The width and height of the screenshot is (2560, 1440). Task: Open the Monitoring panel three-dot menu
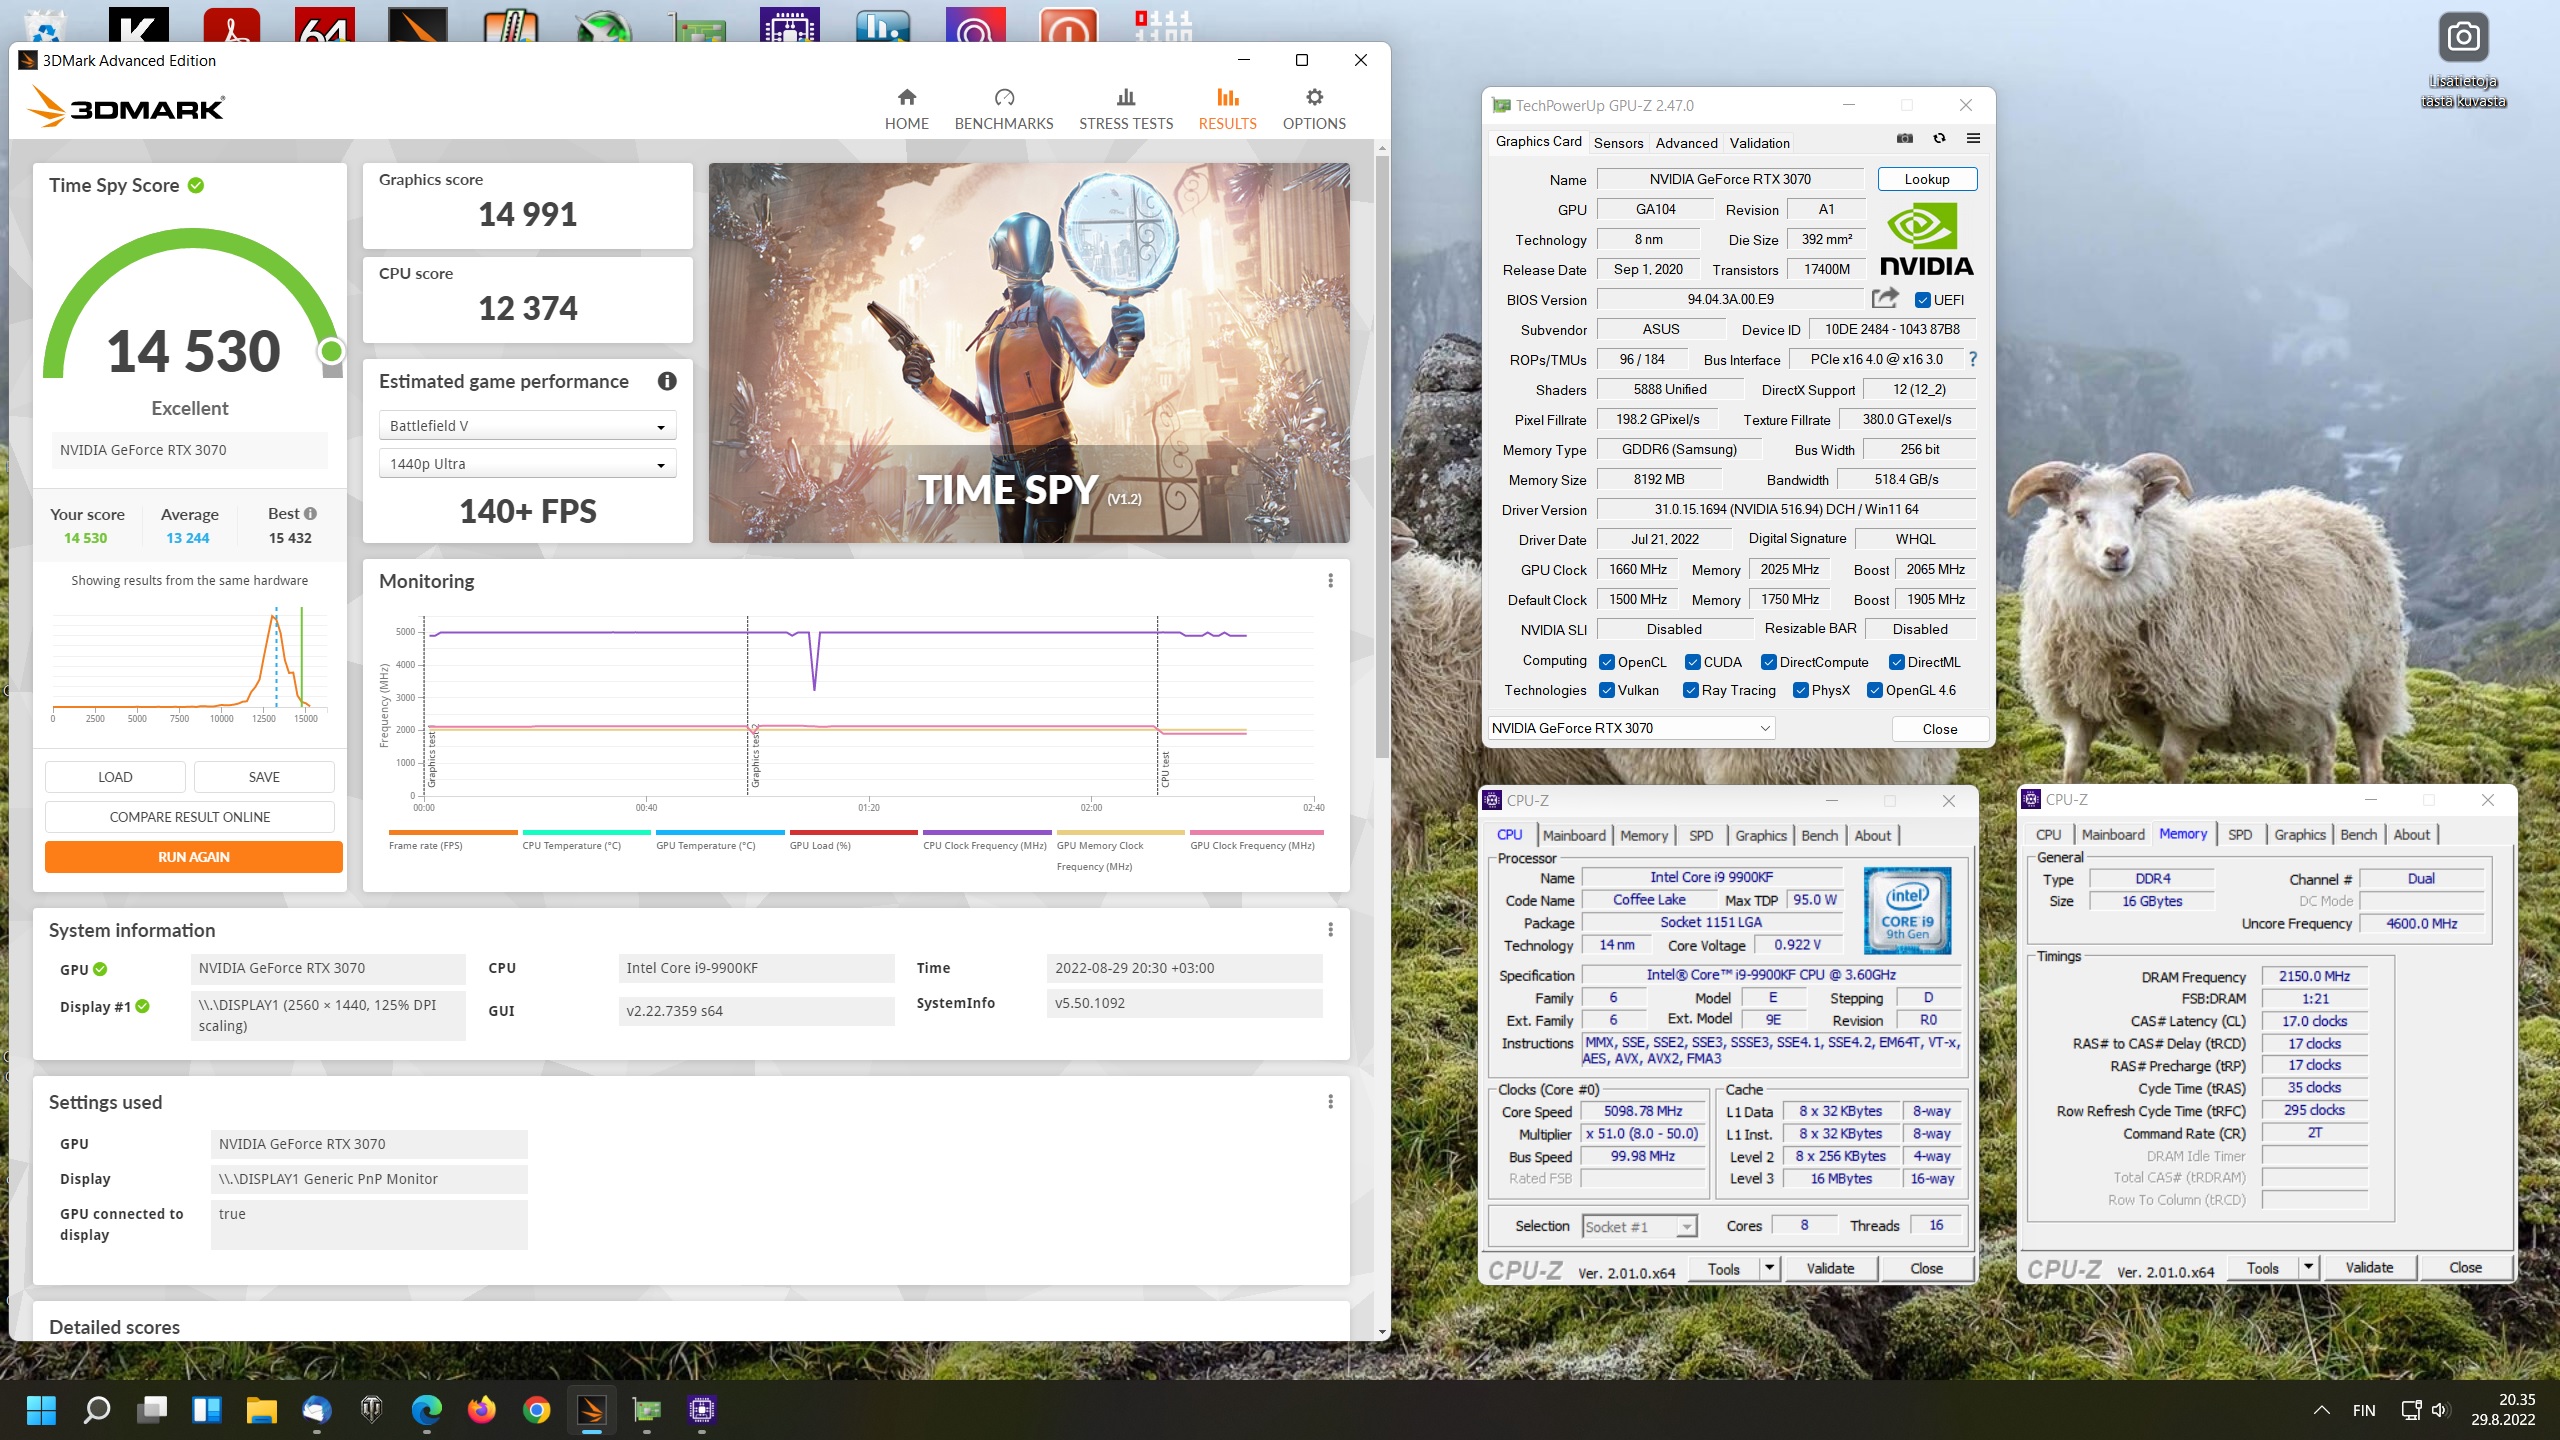click(1330, 581)
